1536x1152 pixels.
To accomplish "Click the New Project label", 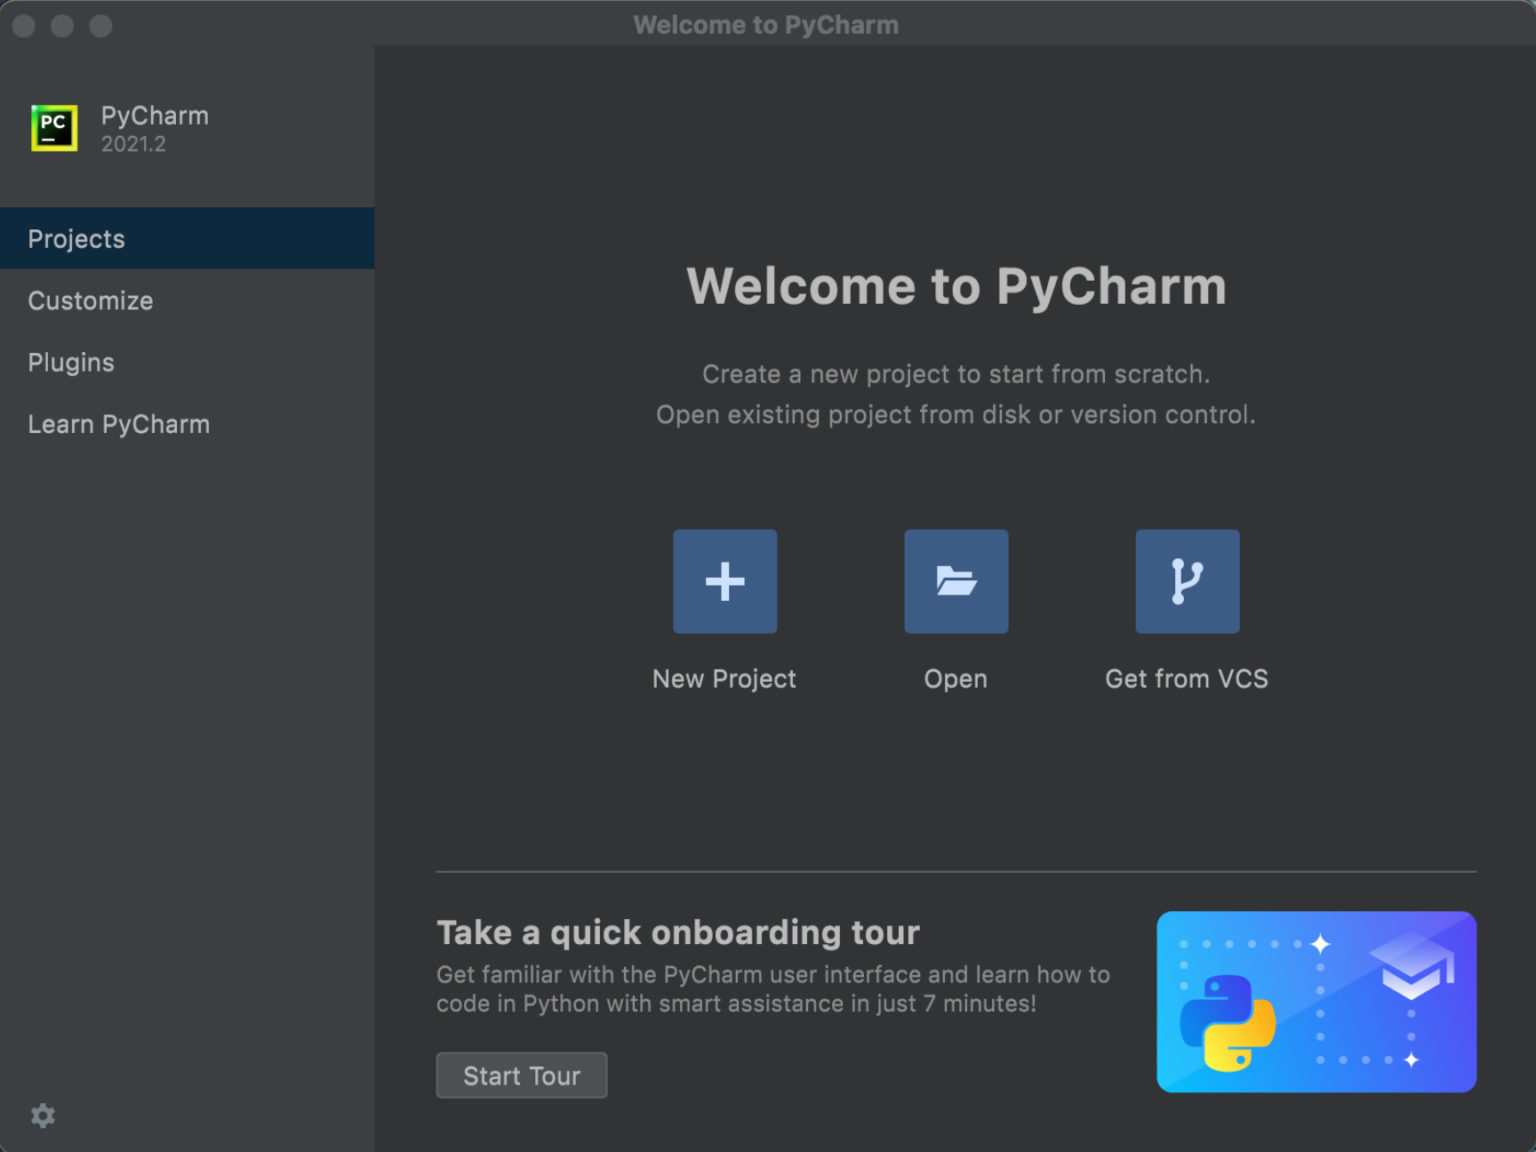I will click(724, 678).
